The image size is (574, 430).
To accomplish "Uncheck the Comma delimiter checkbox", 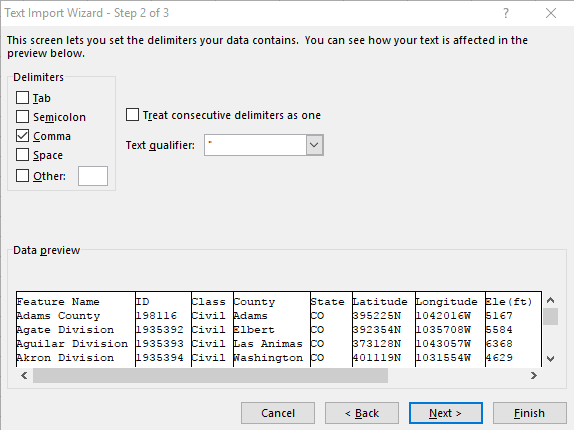I will (x=22, y=136).
